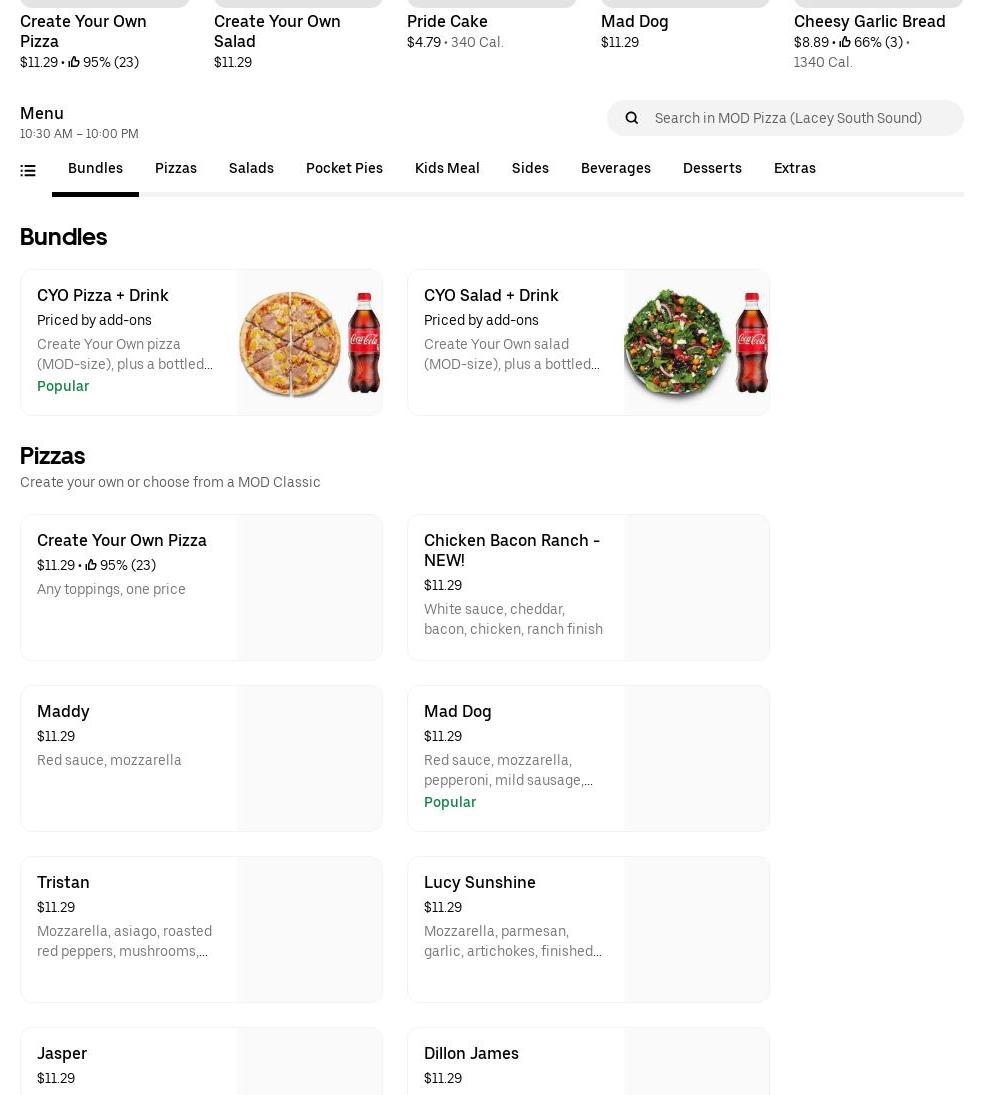Select the Salads tab
The width and height of the screenshot is (984, 1095).
tap(251, 168)
